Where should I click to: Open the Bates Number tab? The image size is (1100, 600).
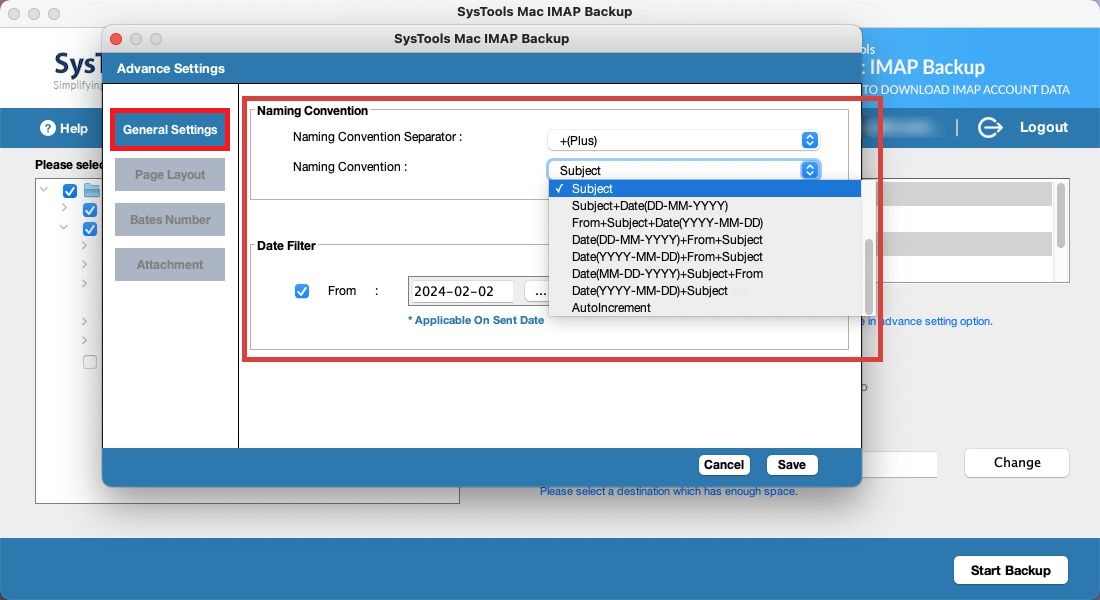tap(170, 220)
